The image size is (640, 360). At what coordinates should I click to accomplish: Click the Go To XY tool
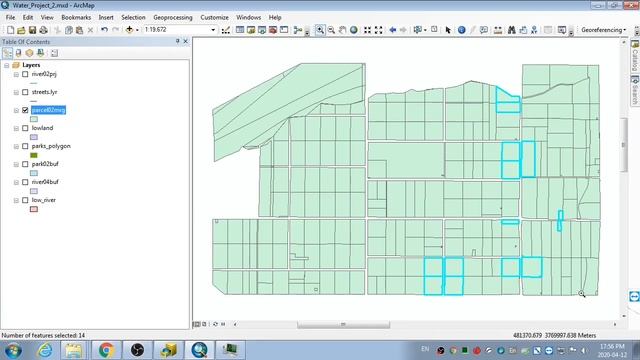(534, 30)
